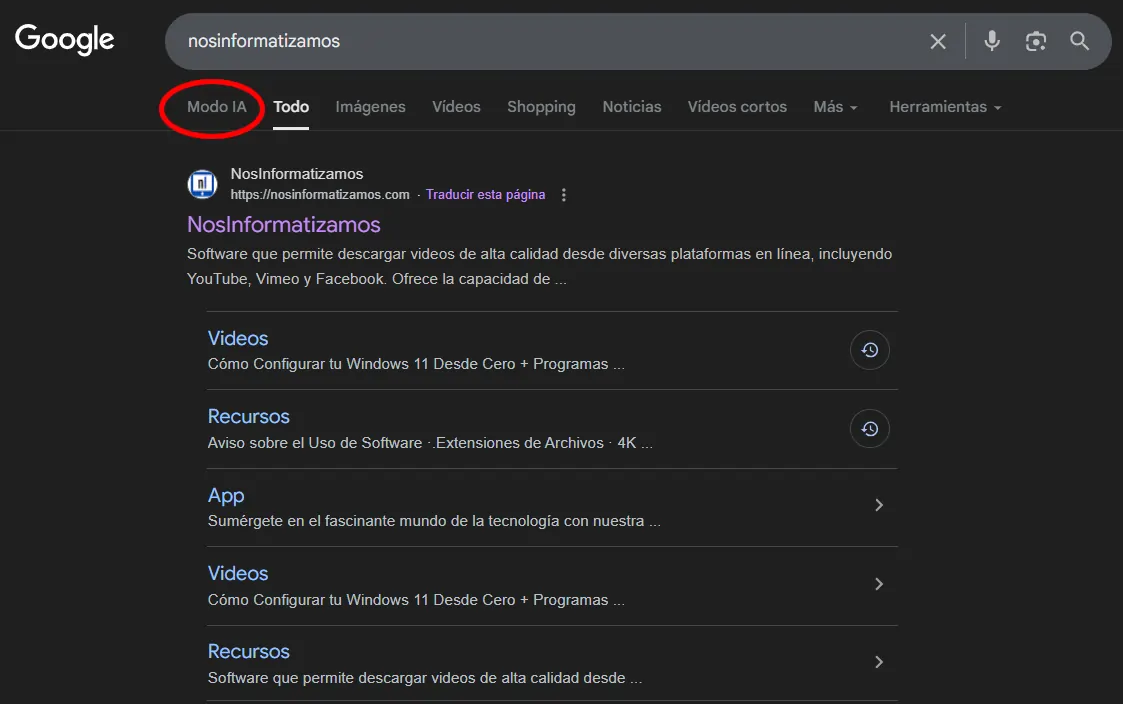Click the NosInformatizamos site name above URL
Image resolution: width=1123 pixels, height=704 pixels.
tap(297, 174)
